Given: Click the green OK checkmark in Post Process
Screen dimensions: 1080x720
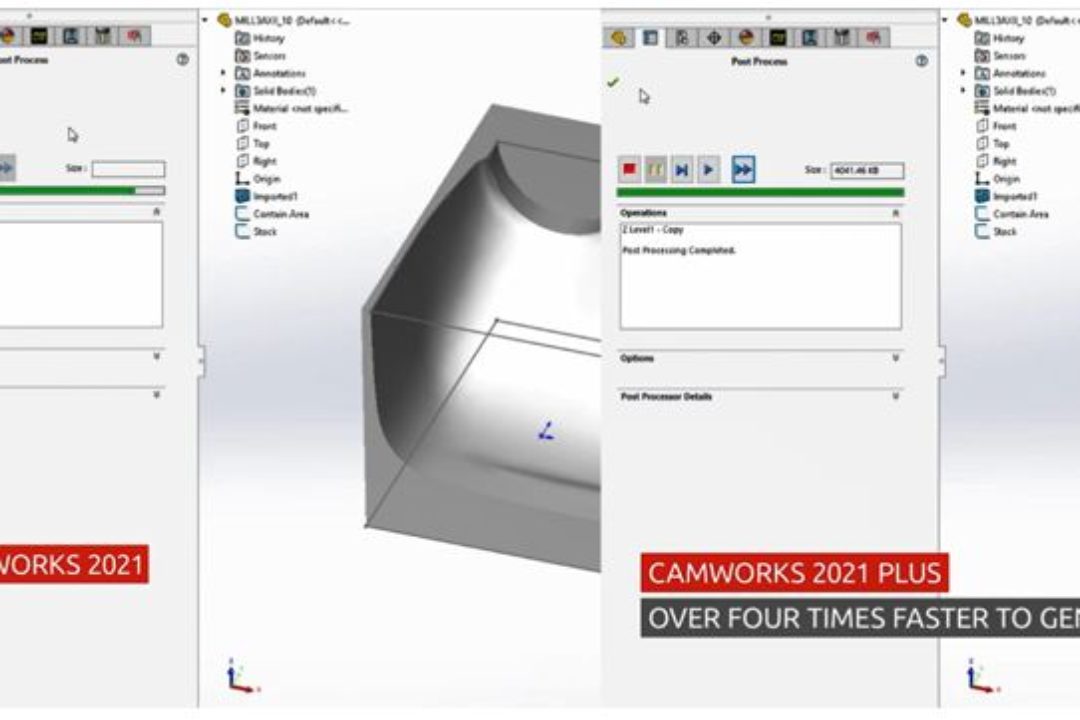Looking at the screenshot, I should coord(613,83).
